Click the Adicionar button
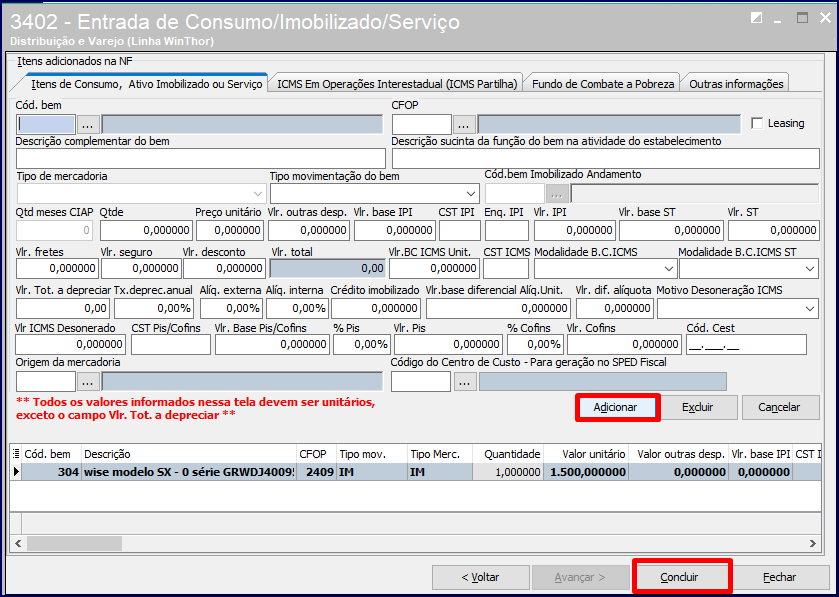839x597 pixels. point(615,408)
